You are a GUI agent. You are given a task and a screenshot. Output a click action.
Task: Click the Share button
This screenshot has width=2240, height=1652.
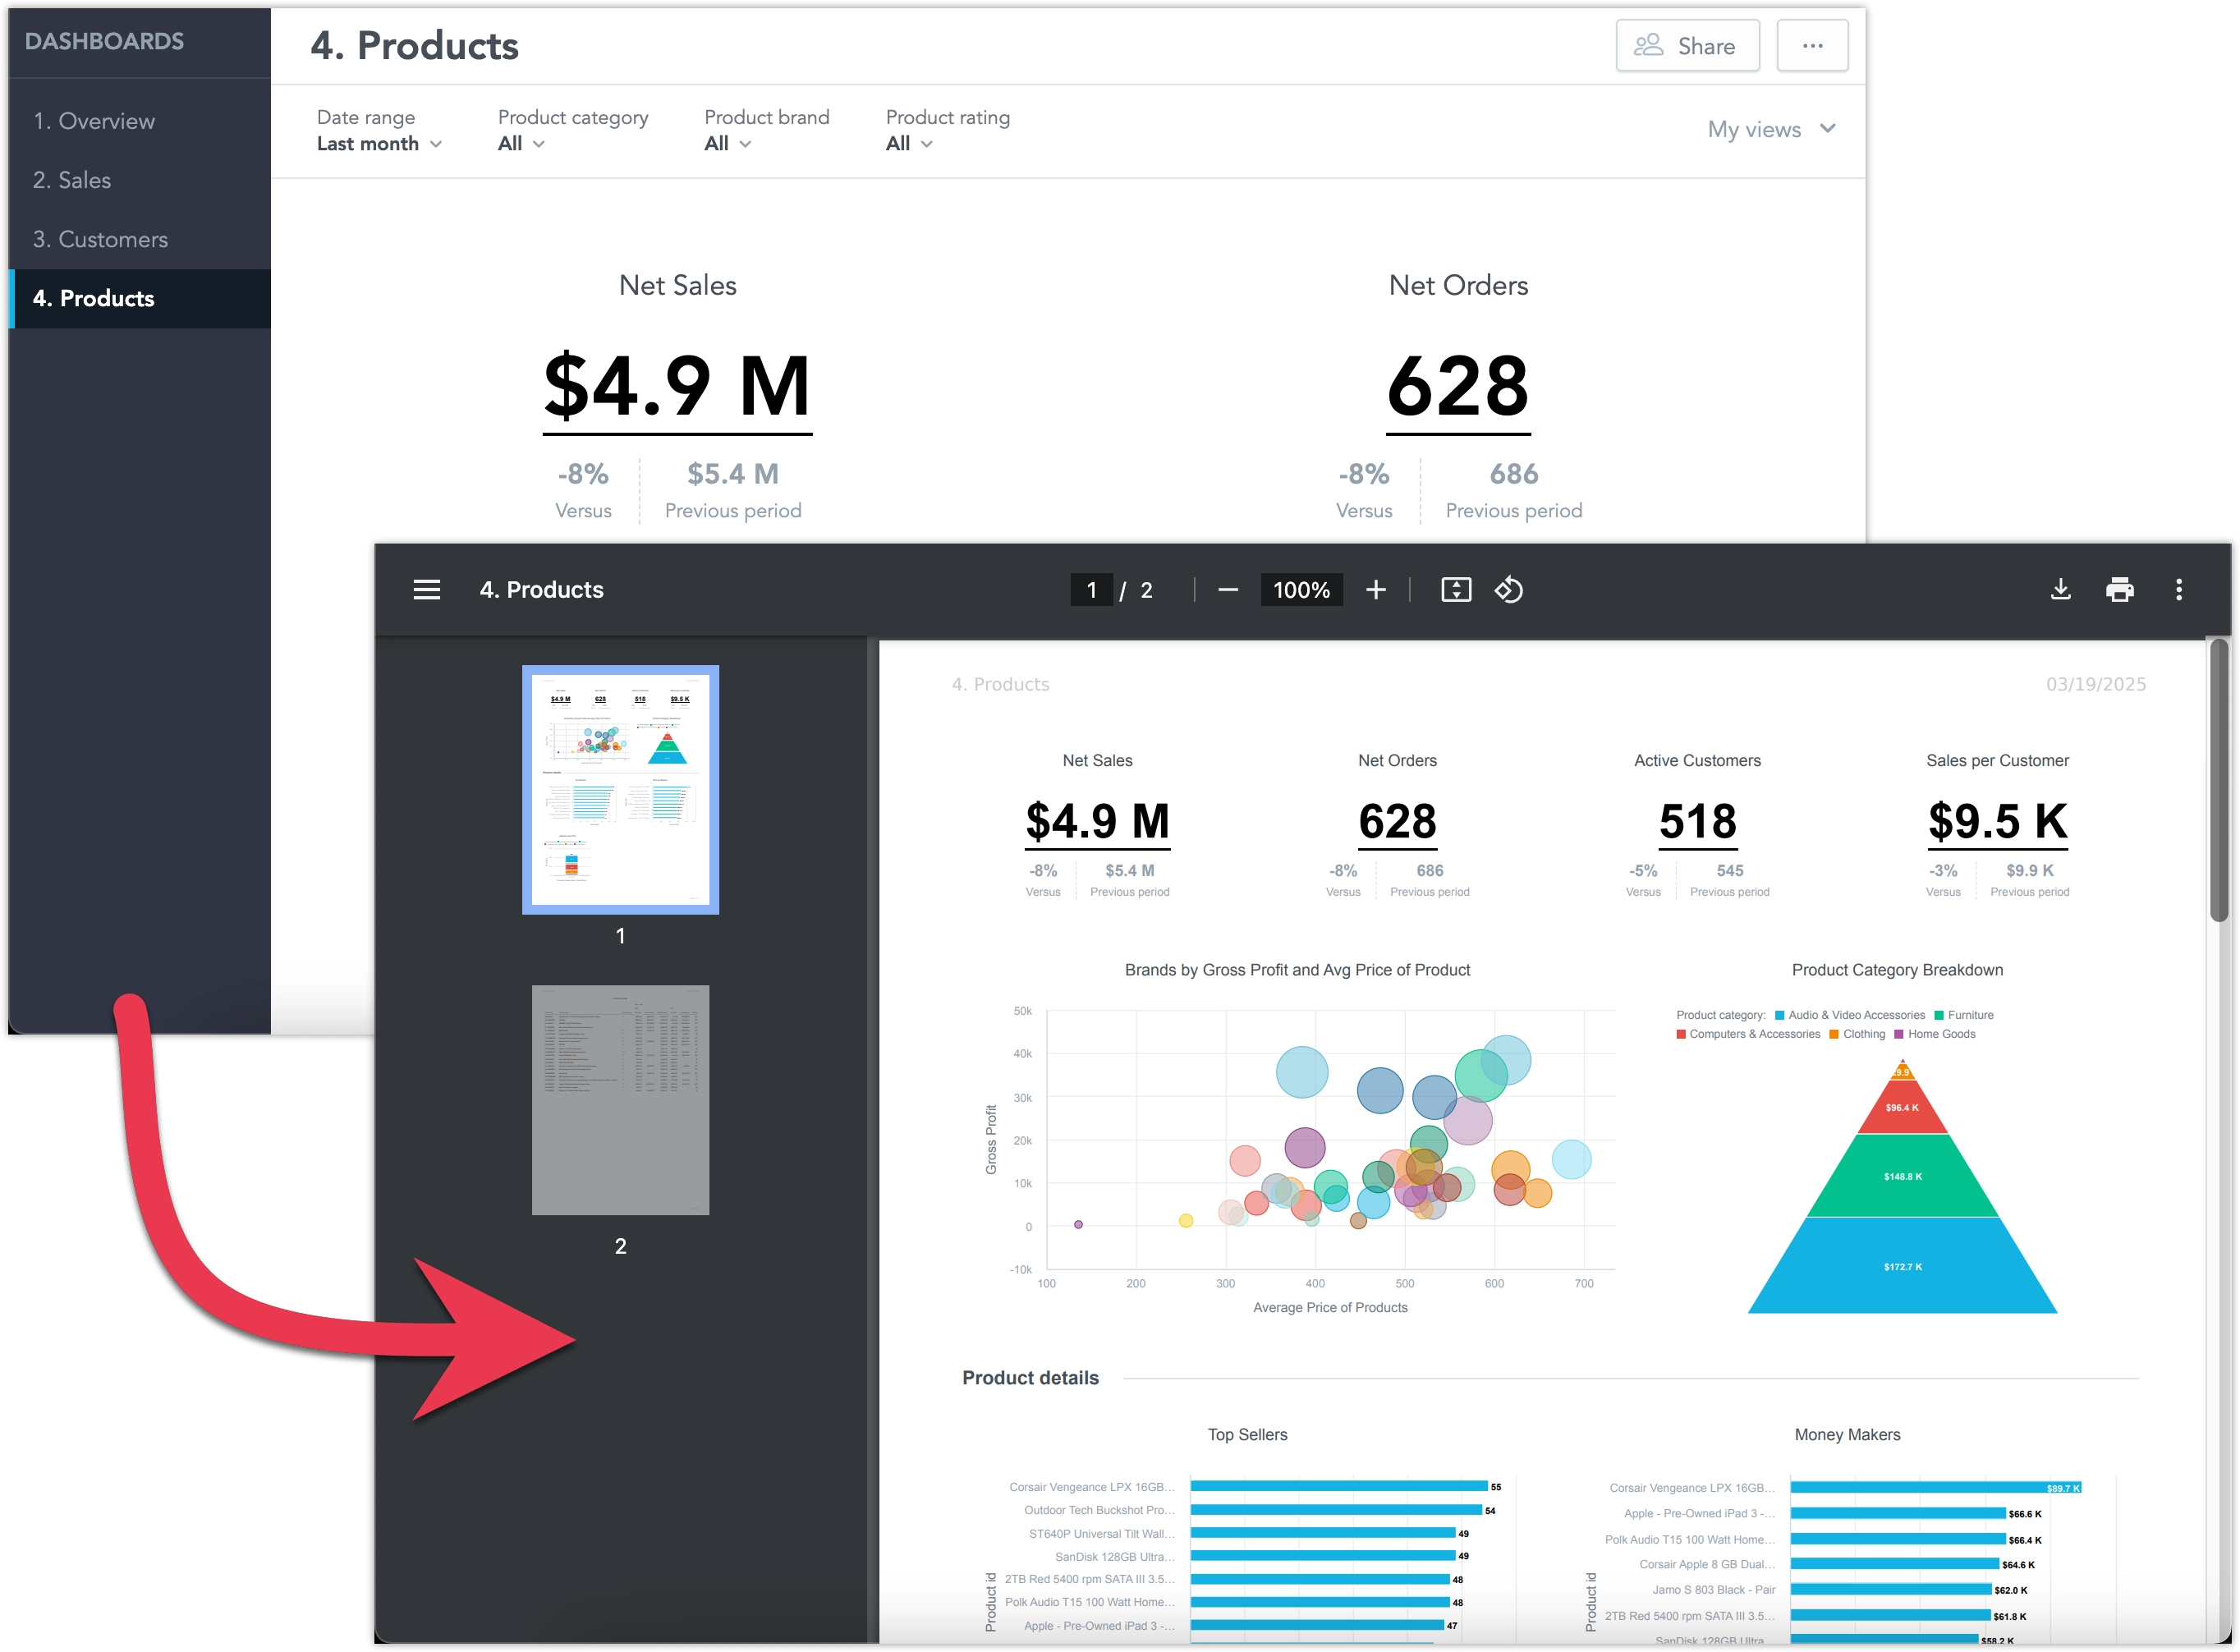pos(1687,45)
